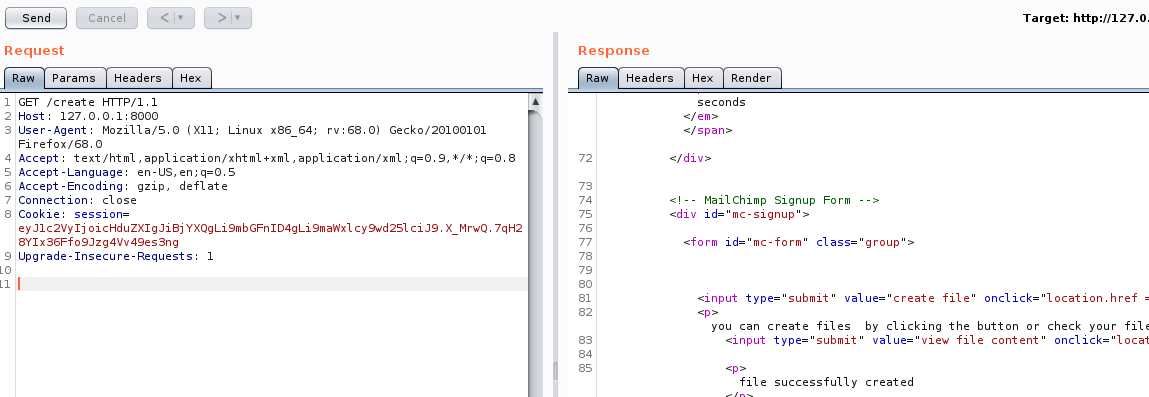This screenshot has width=1149, height=397.
Task: Click the empty line 11 in request editor
Action: [x=271, y=284]
